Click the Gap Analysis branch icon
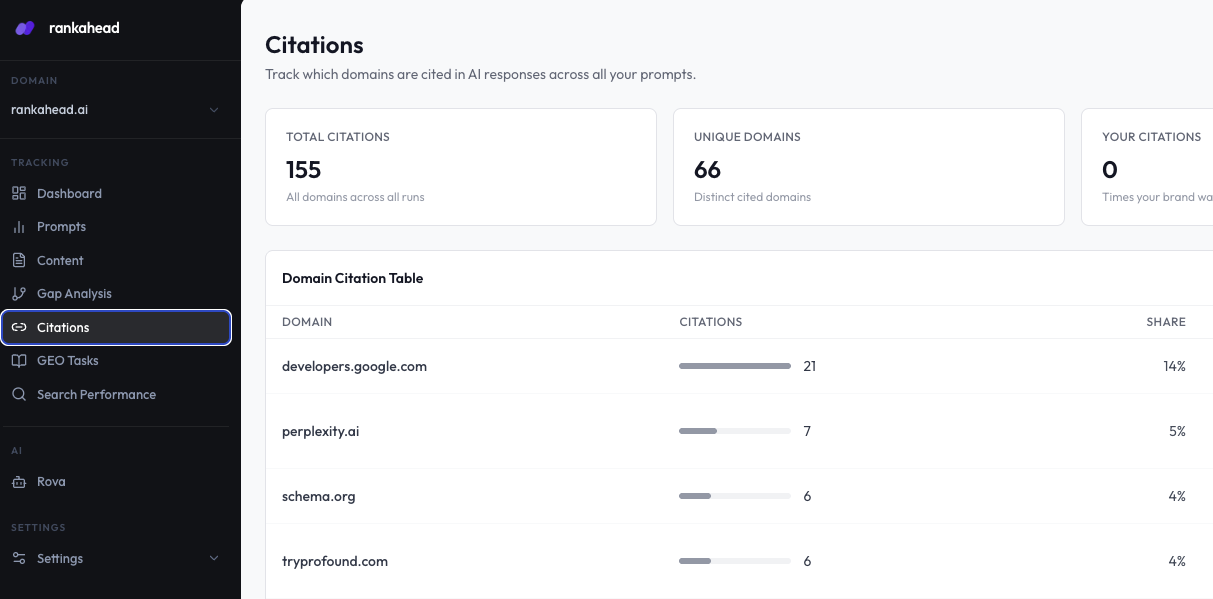 [x=18, y=294]
